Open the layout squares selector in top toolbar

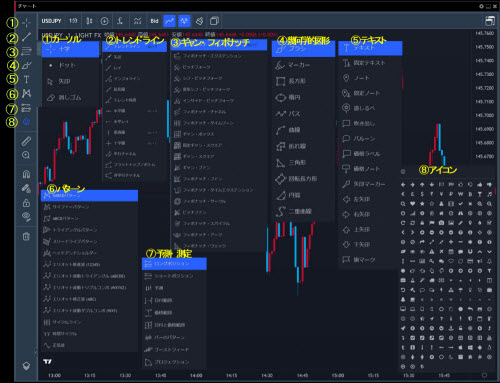[x=214, y=21]
